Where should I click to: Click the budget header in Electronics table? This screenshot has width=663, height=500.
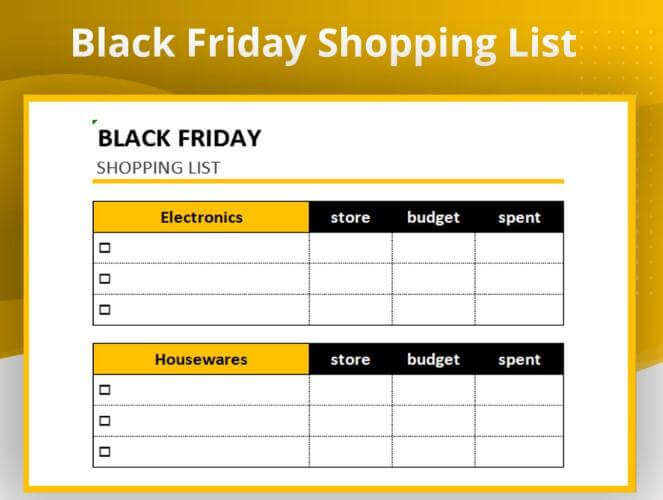(x=433, y=217)
